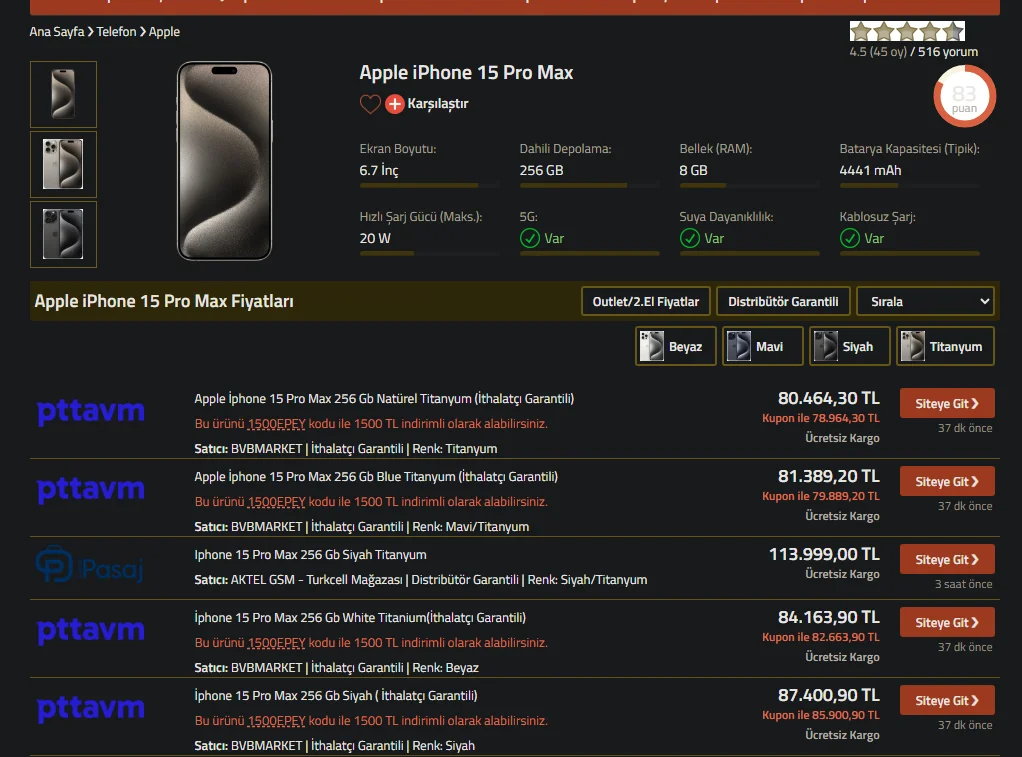Click Ekran Boyutu 6.7 İnç value
The image size is (1022, 757).
379,170
